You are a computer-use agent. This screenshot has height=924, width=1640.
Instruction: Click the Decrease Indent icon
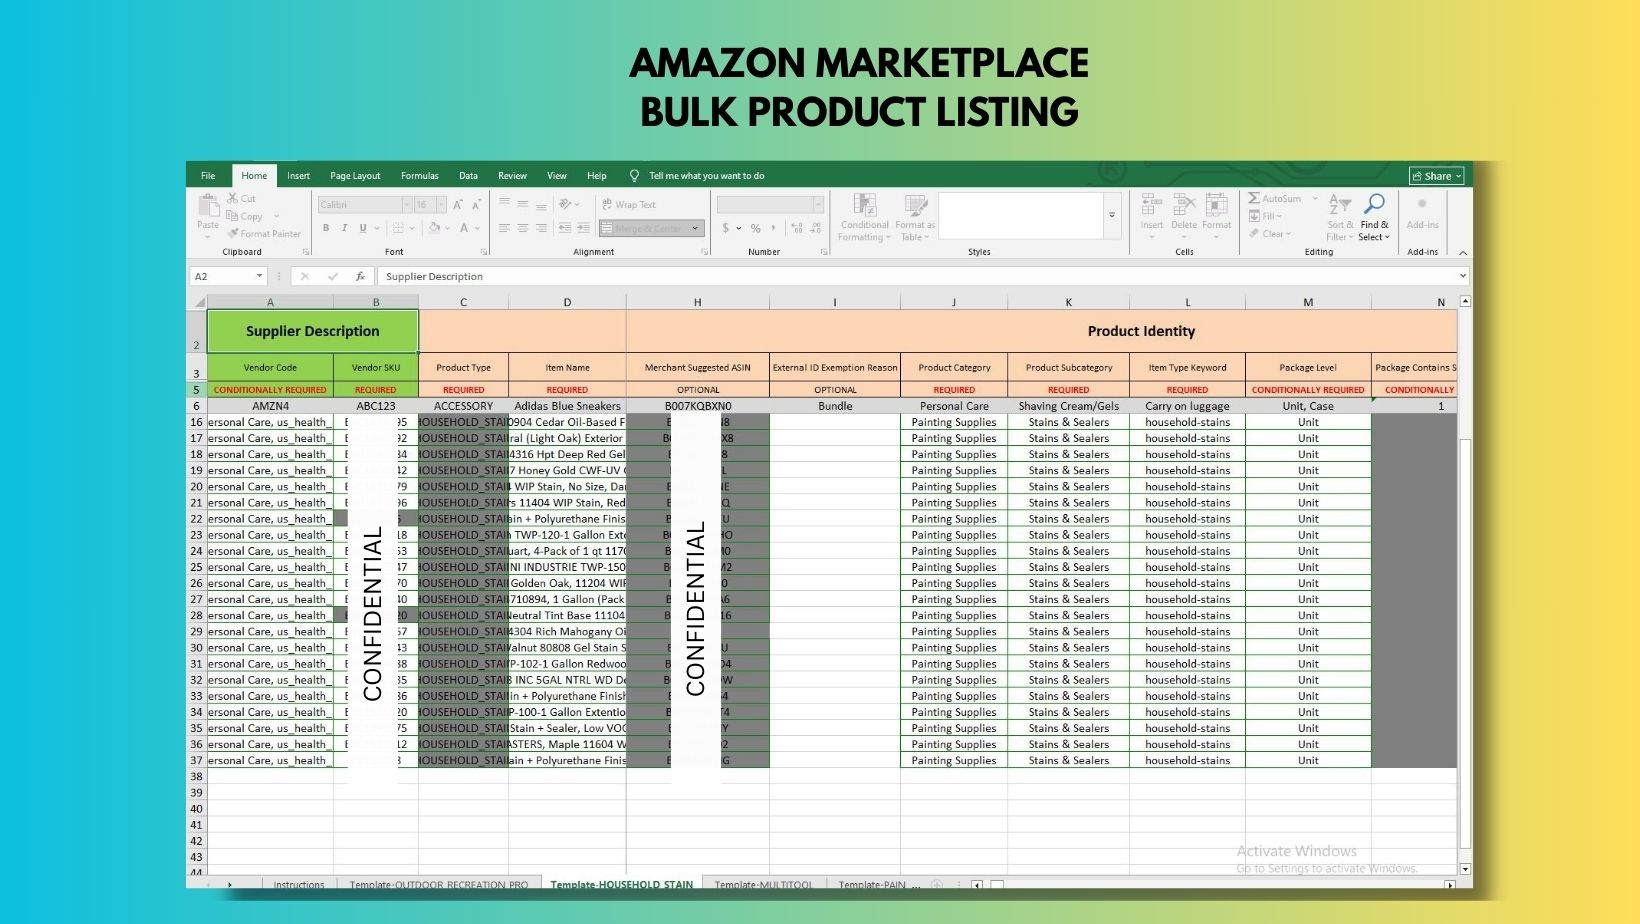(566, 228)
